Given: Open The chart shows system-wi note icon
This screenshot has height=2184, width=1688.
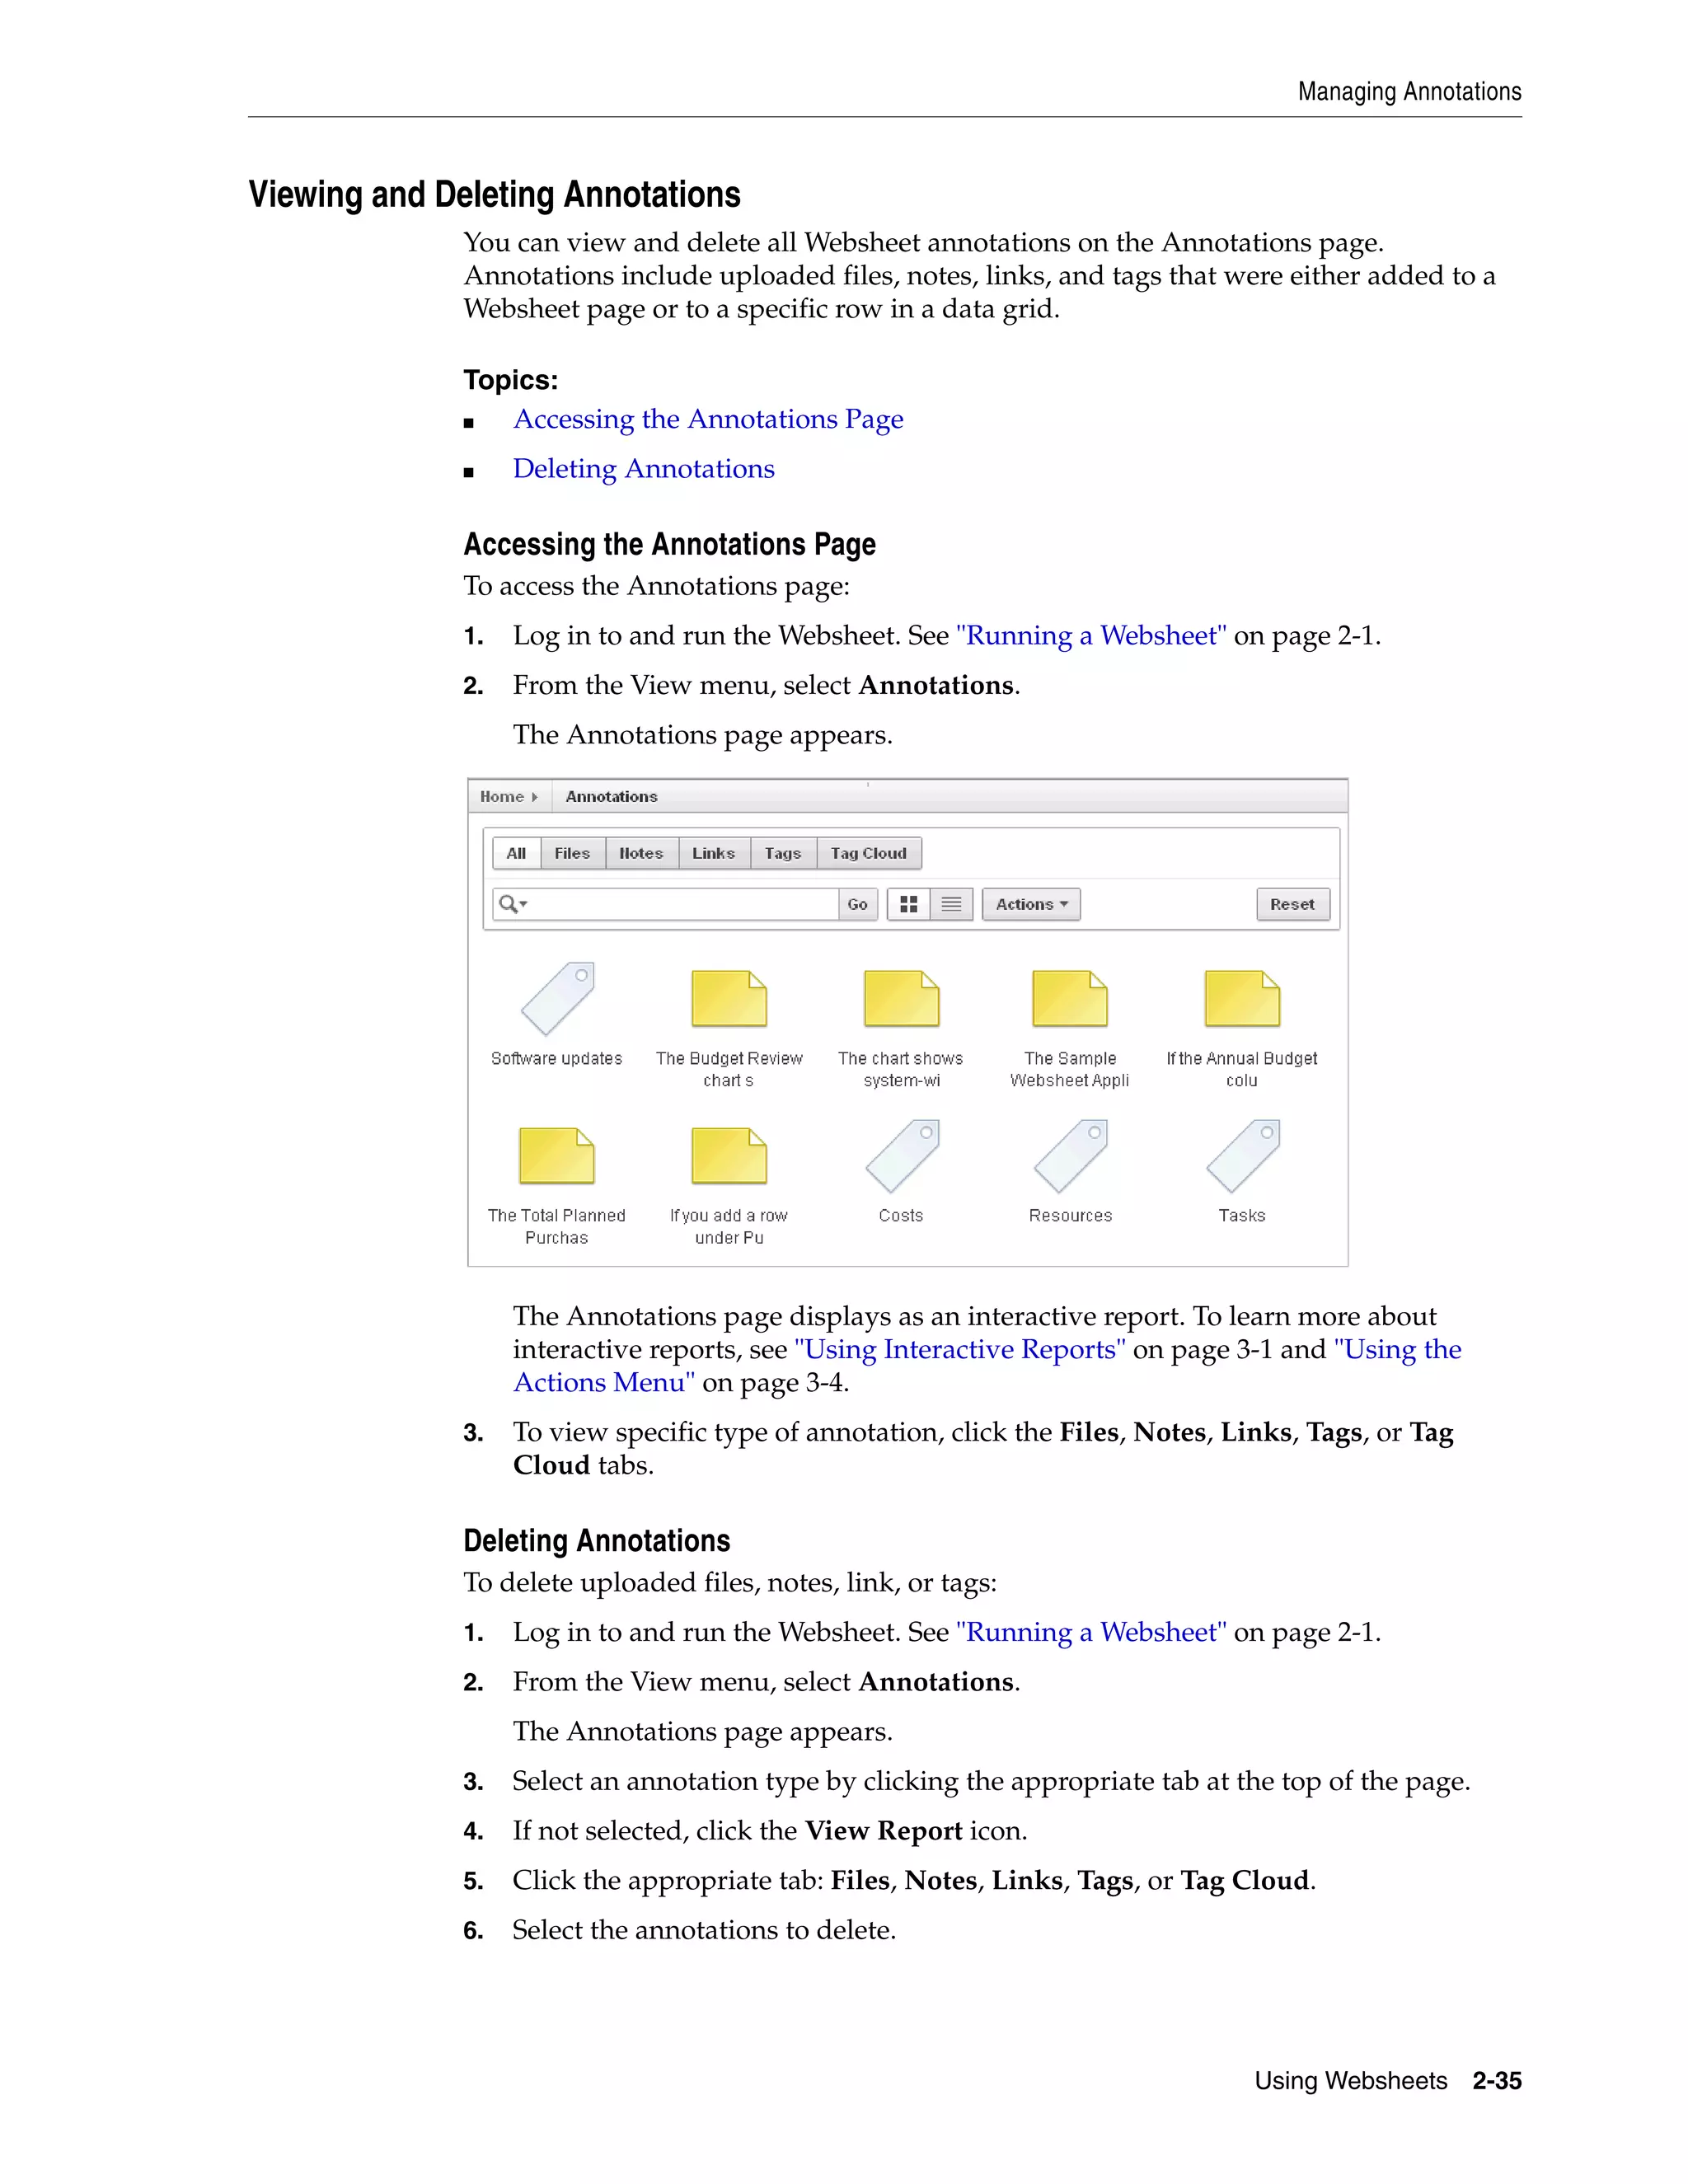Looking at the screenshot, I should tap(901, 998).
